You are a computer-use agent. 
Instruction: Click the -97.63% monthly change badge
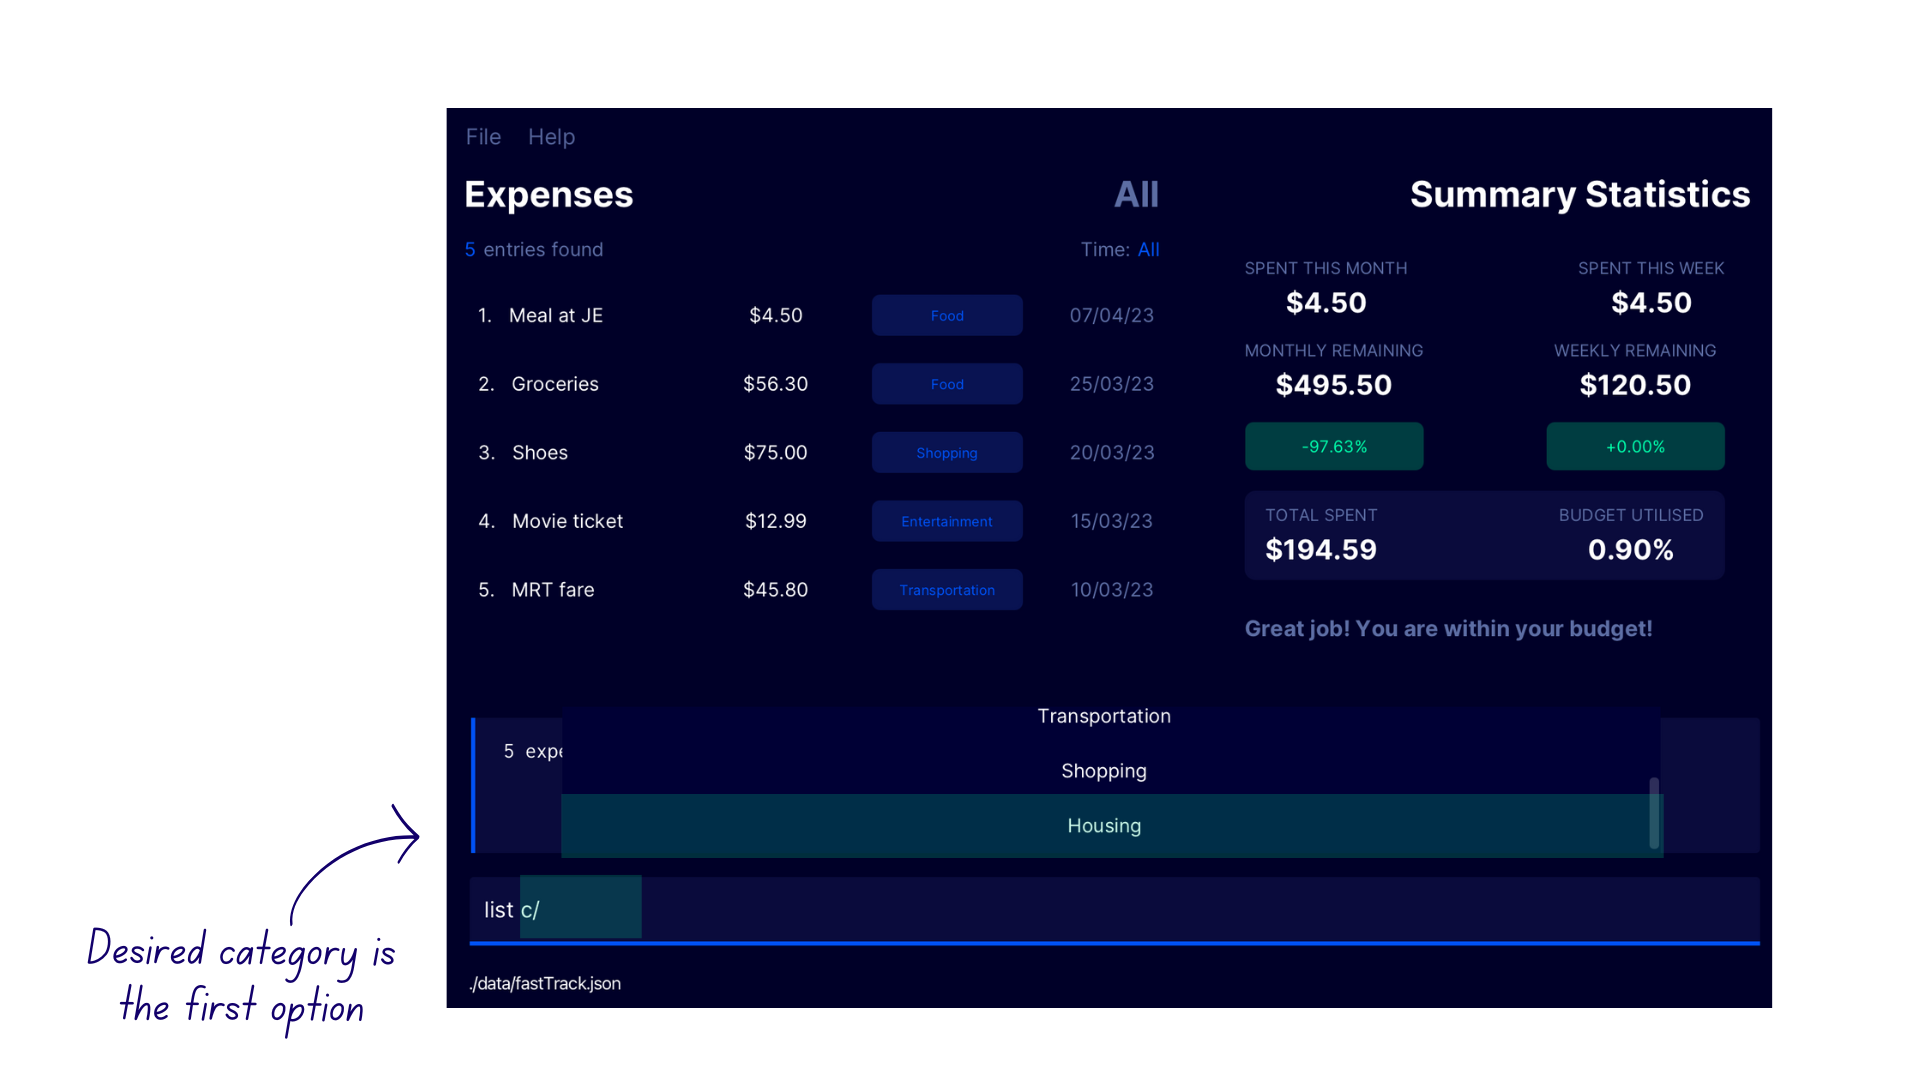pyautogui.click(x=1334, y=446)
